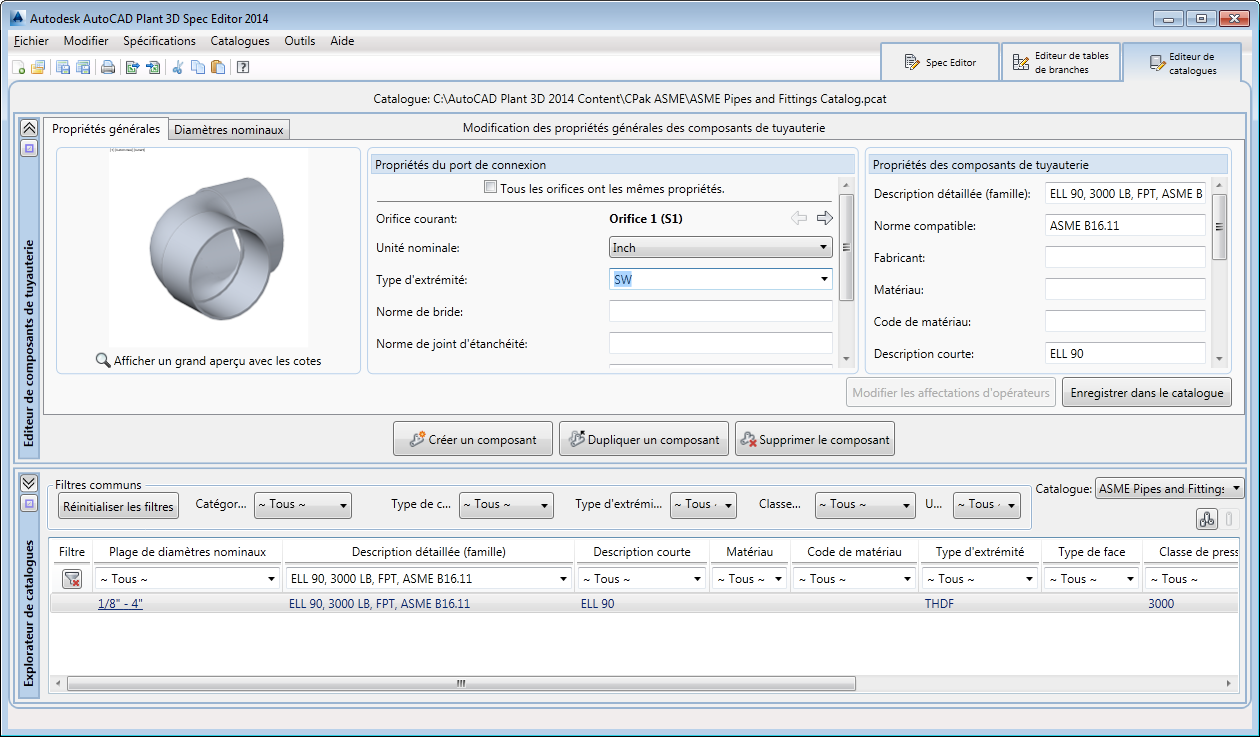Open the Type de face column filter dropdown
This screenshot has height=737, width=1260.
1092,579
